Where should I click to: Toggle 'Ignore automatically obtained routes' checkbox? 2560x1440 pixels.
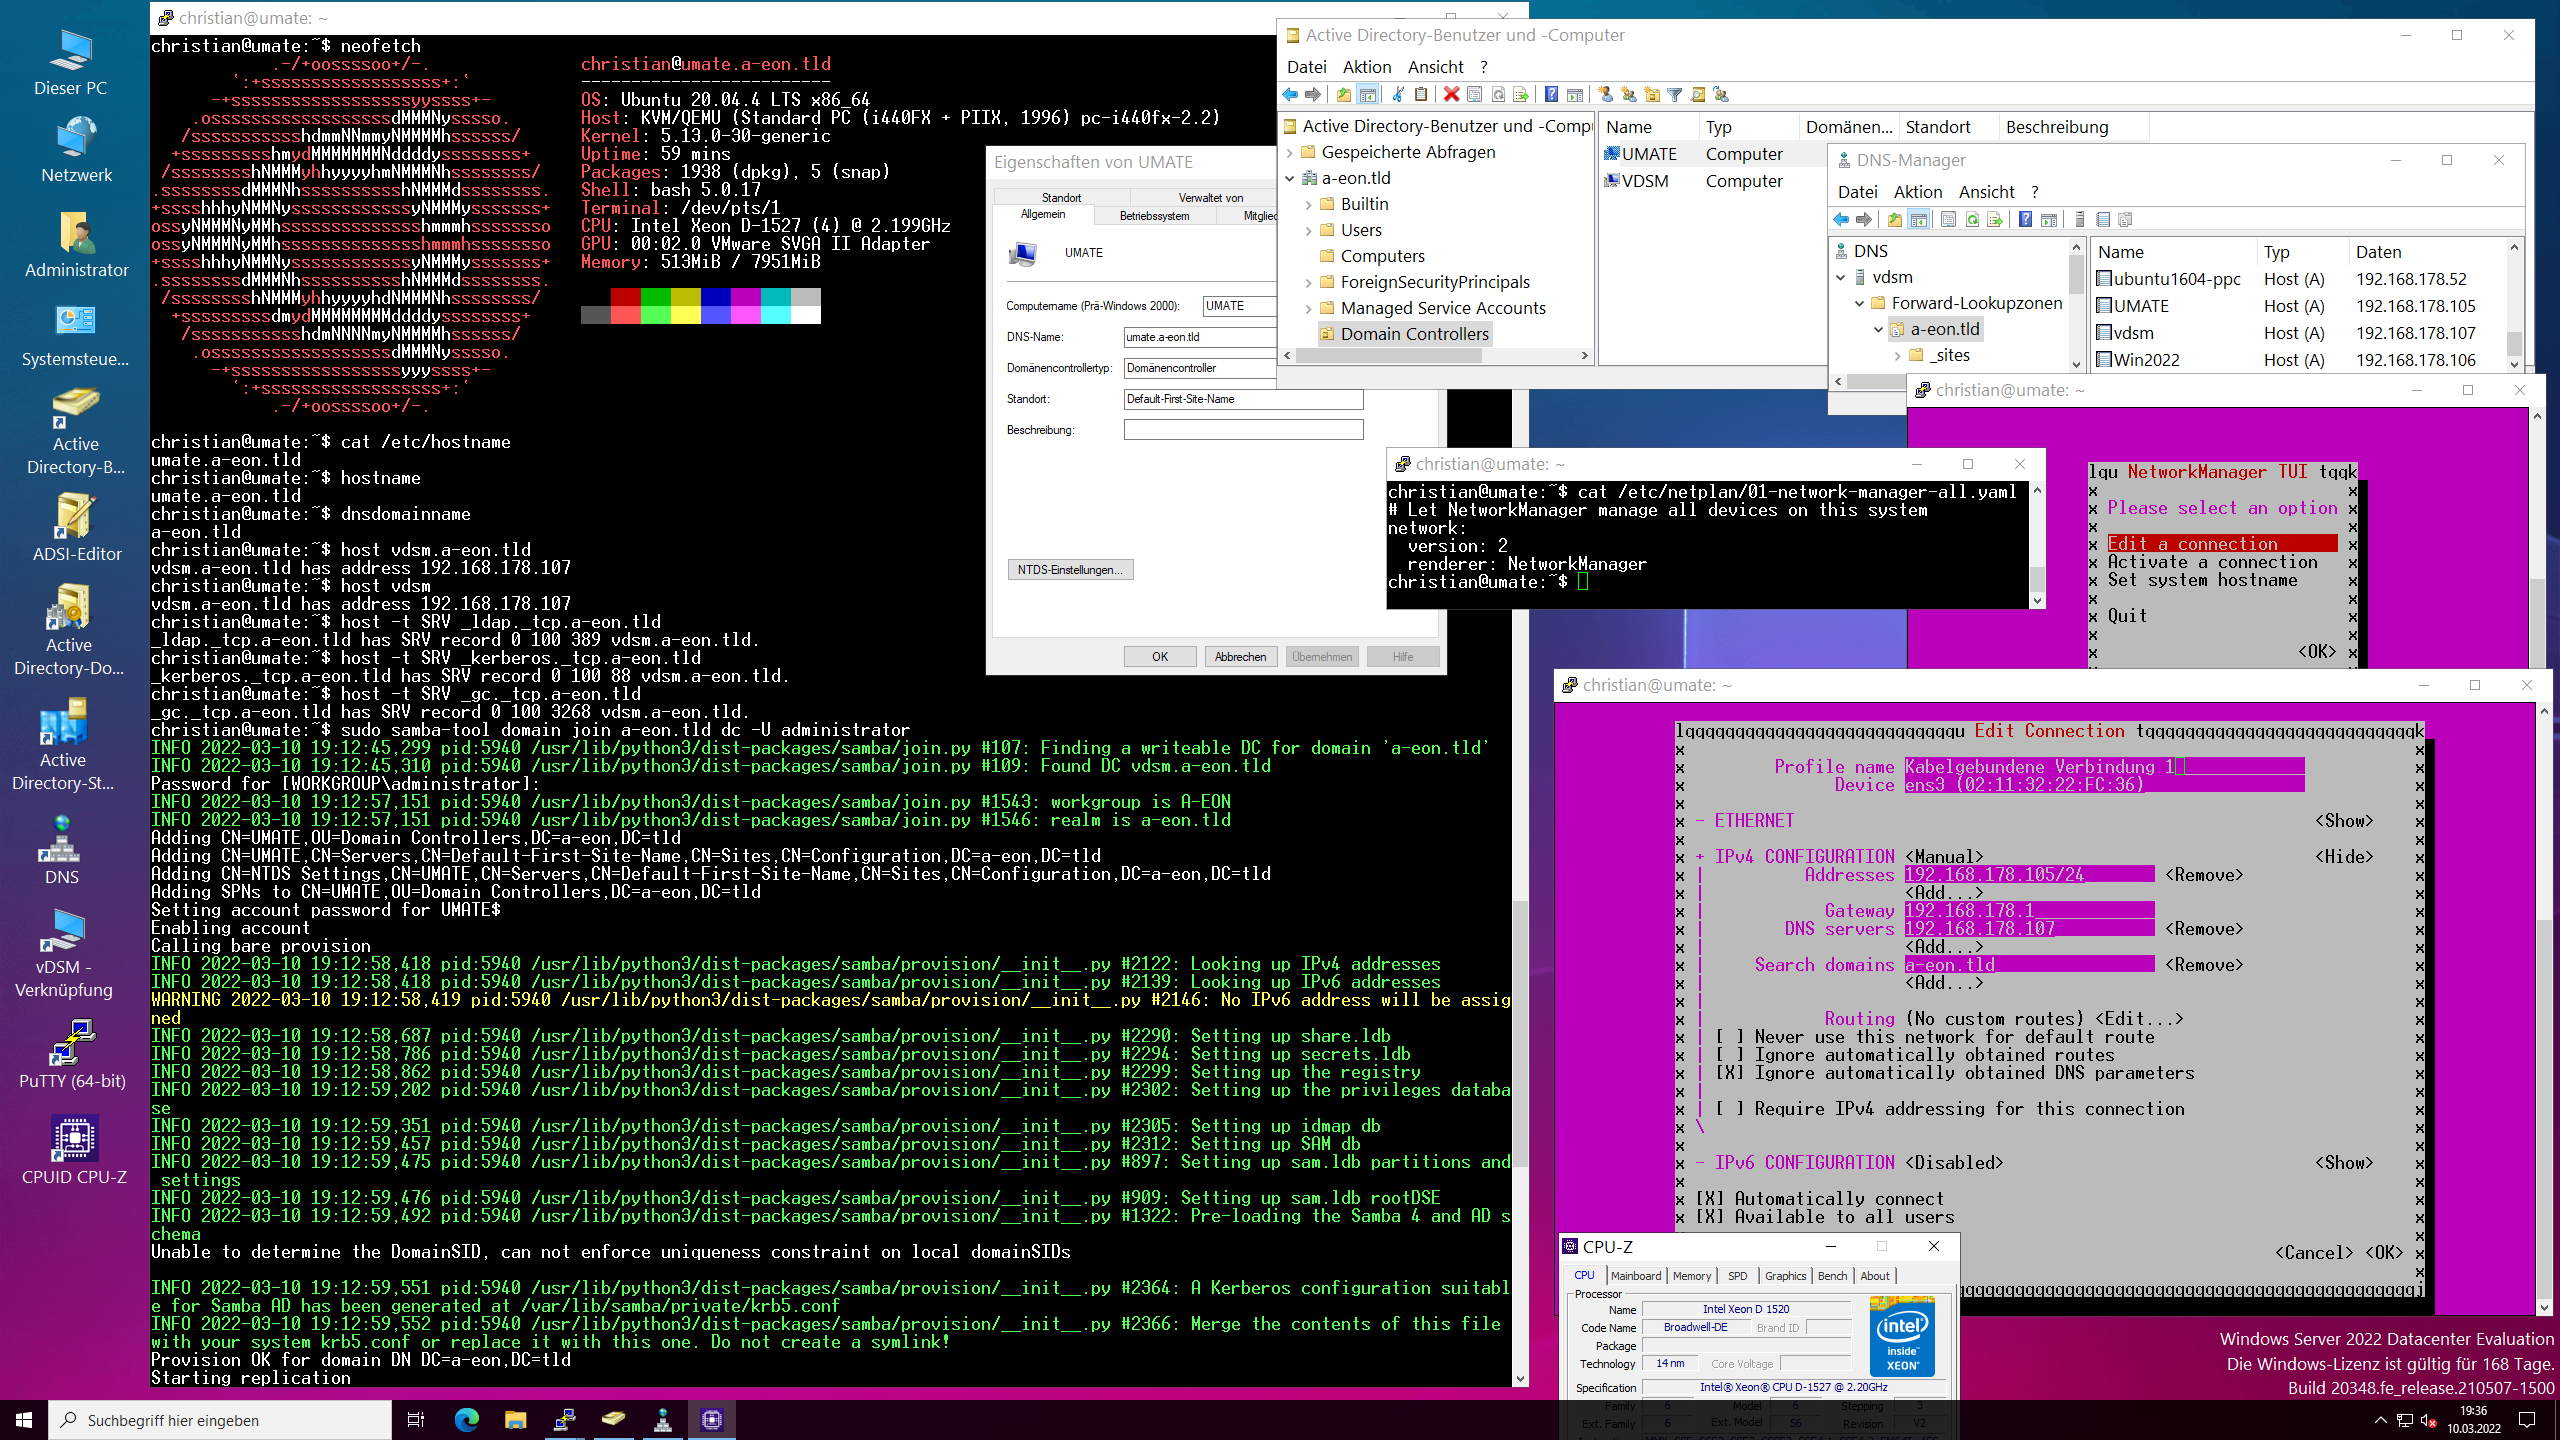point(1915,1055)
